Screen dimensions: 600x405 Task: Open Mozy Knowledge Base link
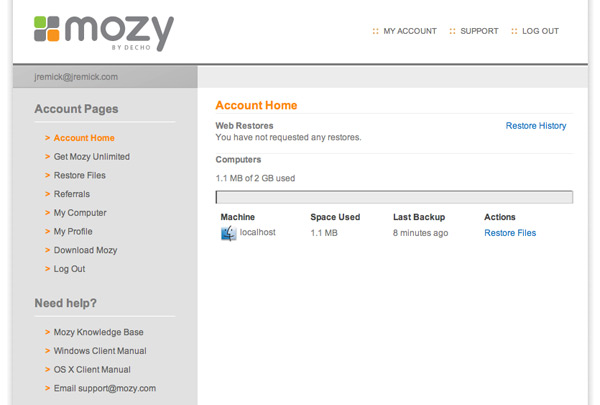(98, 332)
